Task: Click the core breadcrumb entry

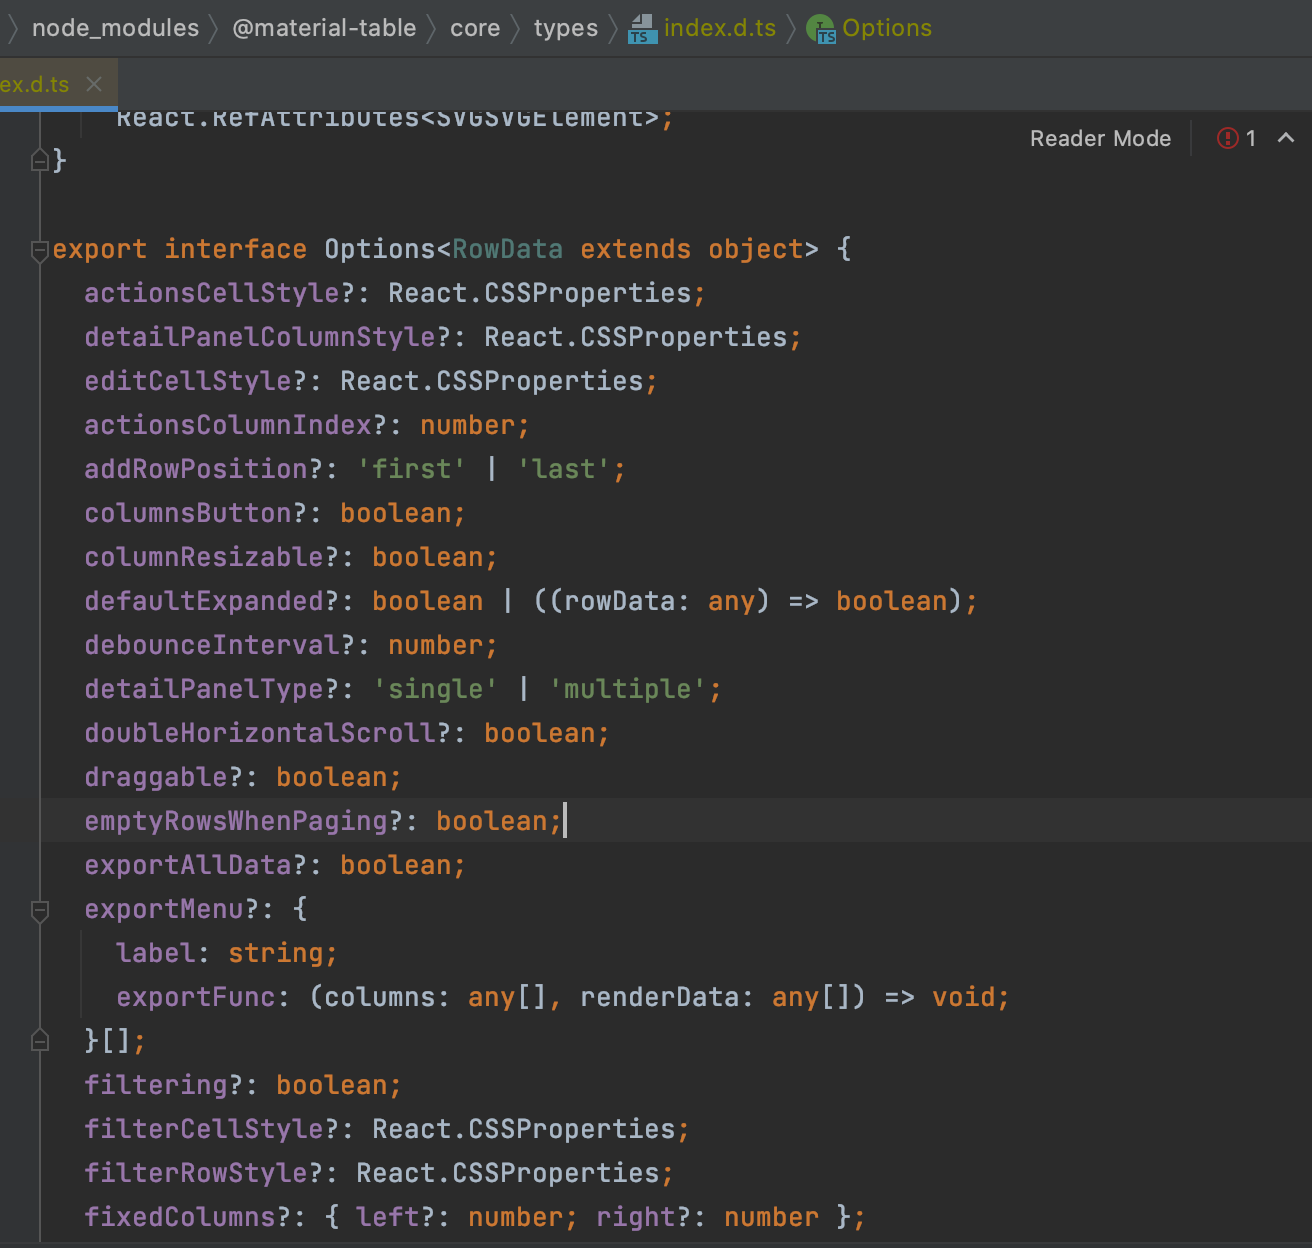Action: [475, 28]
